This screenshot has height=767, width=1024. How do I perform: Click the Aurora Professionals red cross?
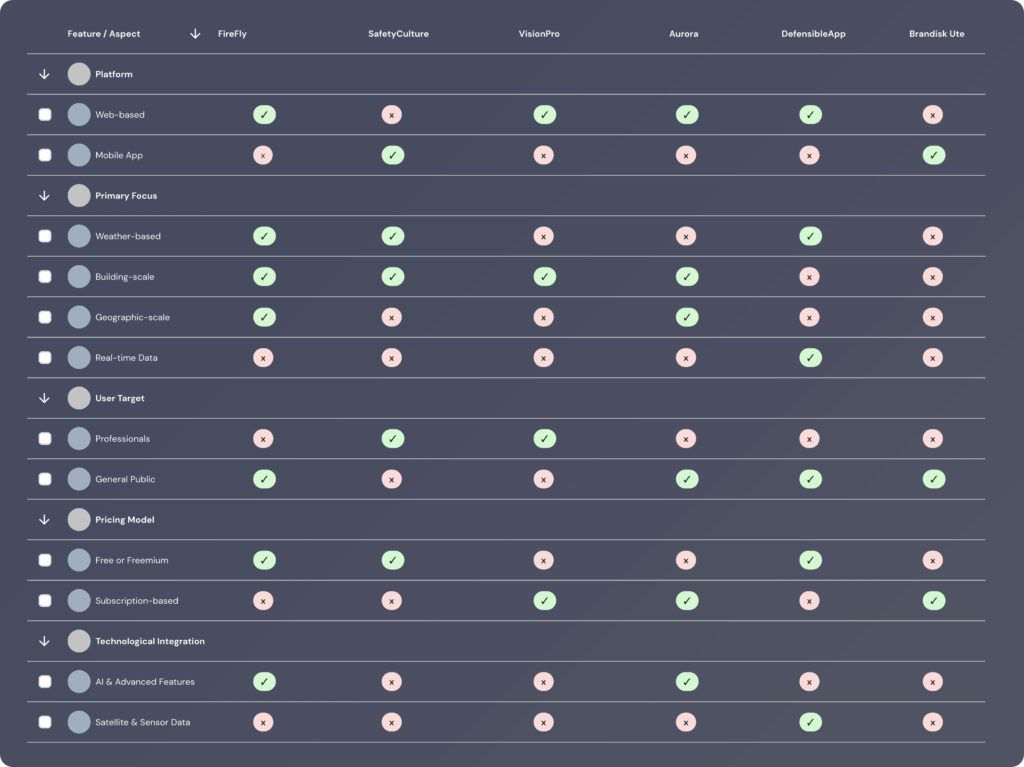(x=686, y=439)
